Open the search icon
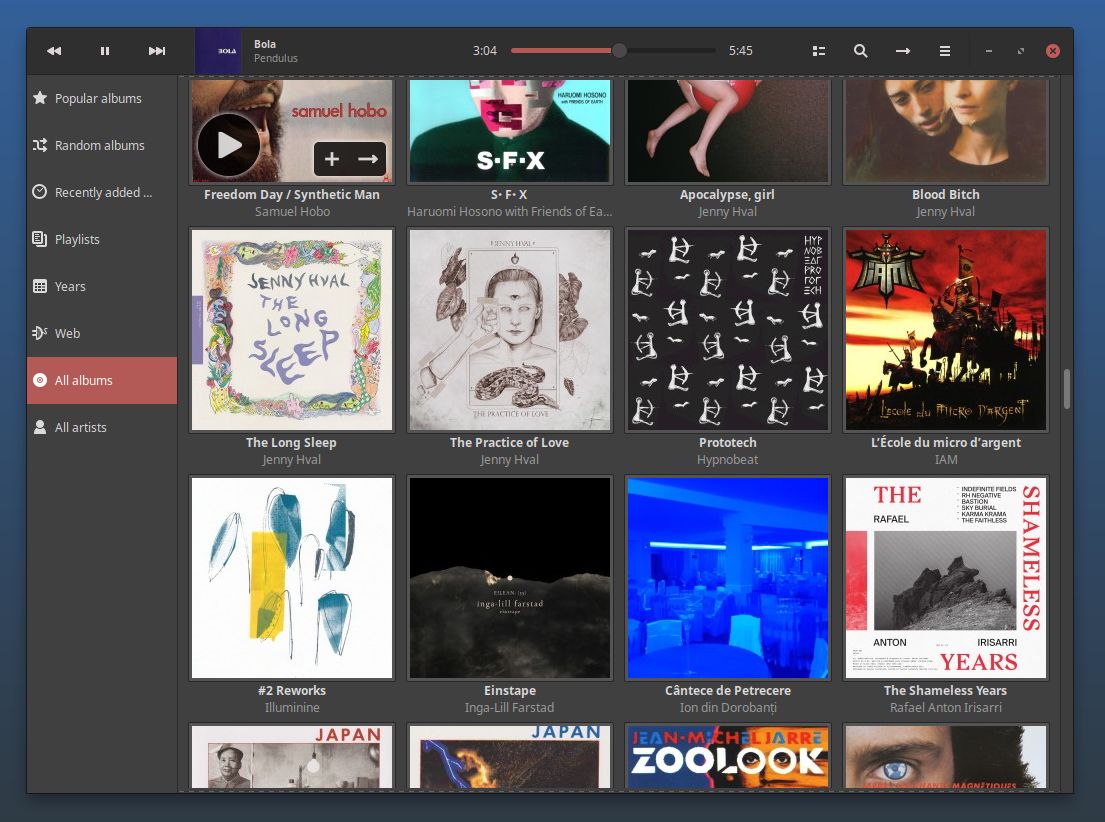 pyautogui.click(x=860, y=51)
